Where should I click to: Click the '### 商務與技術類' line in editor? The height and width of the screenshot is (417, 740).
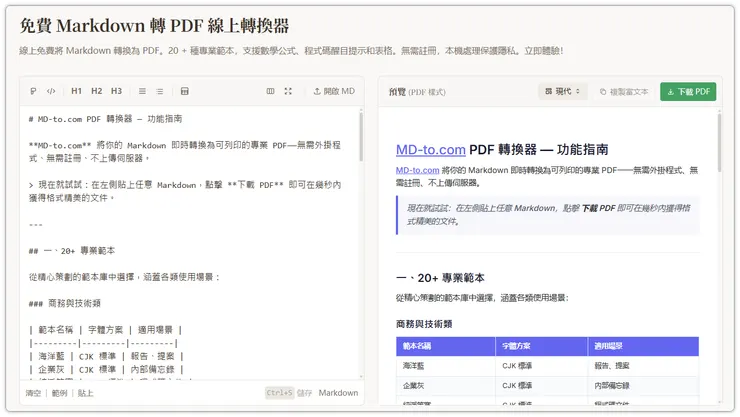click(65, 303)
